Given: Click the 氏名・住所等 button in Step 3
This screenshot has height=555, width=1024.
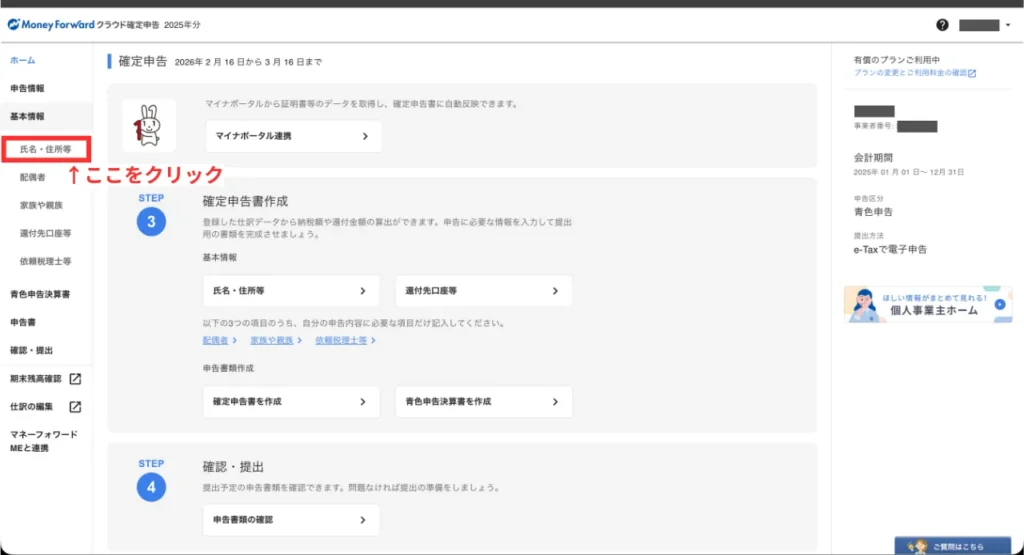Looking at the screenshot, I should tap(291, 291).
